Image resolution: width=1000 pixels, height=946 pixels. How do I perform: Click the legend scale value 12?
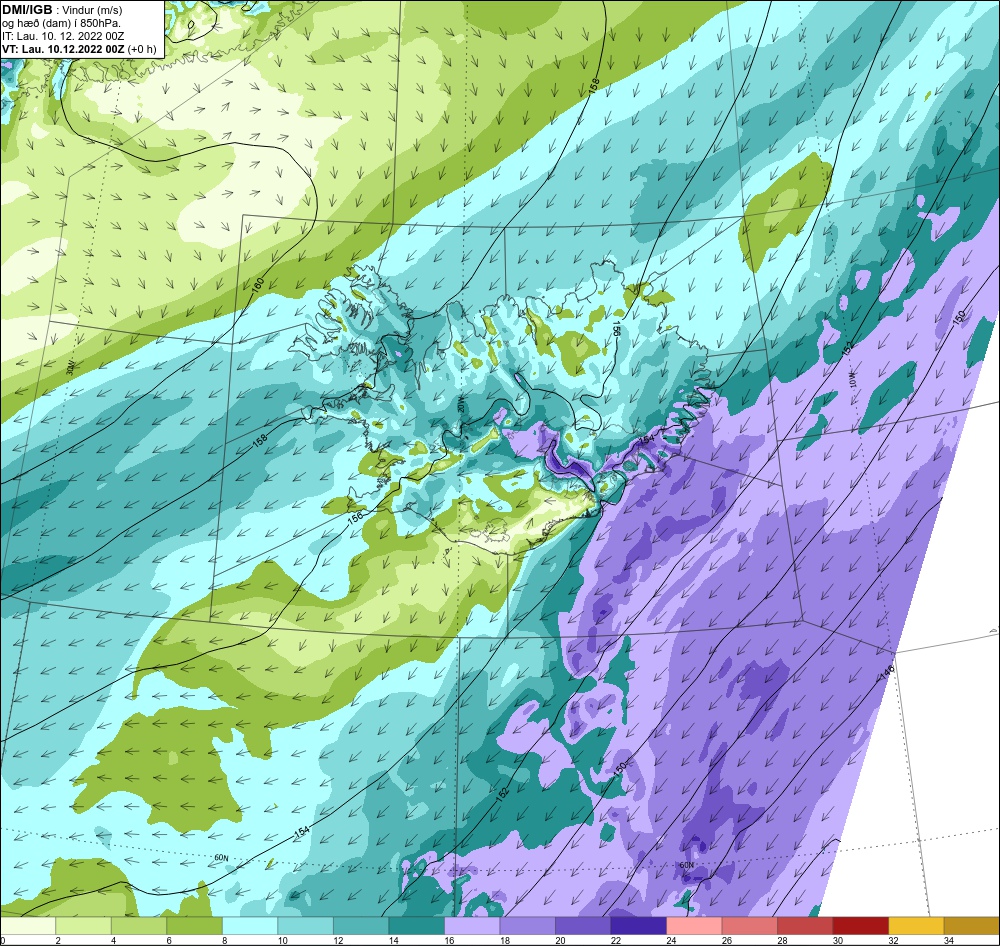(x=338, y=940)
